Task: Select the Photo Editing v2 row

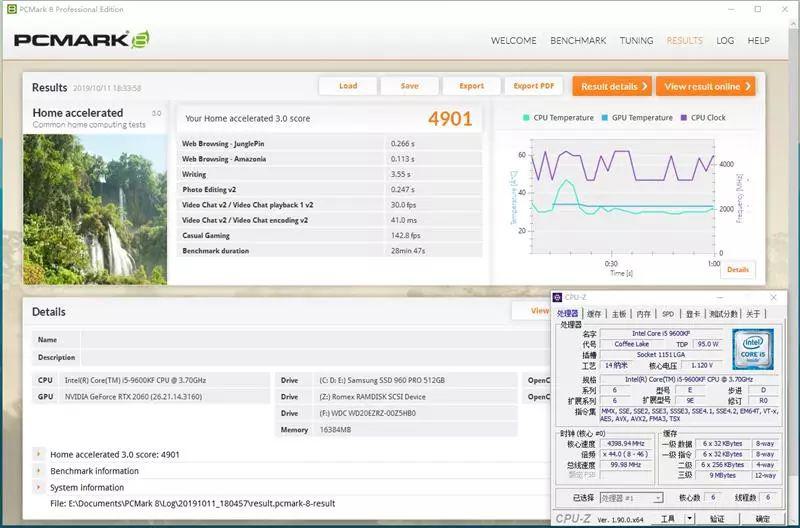Action: point(330,189)
